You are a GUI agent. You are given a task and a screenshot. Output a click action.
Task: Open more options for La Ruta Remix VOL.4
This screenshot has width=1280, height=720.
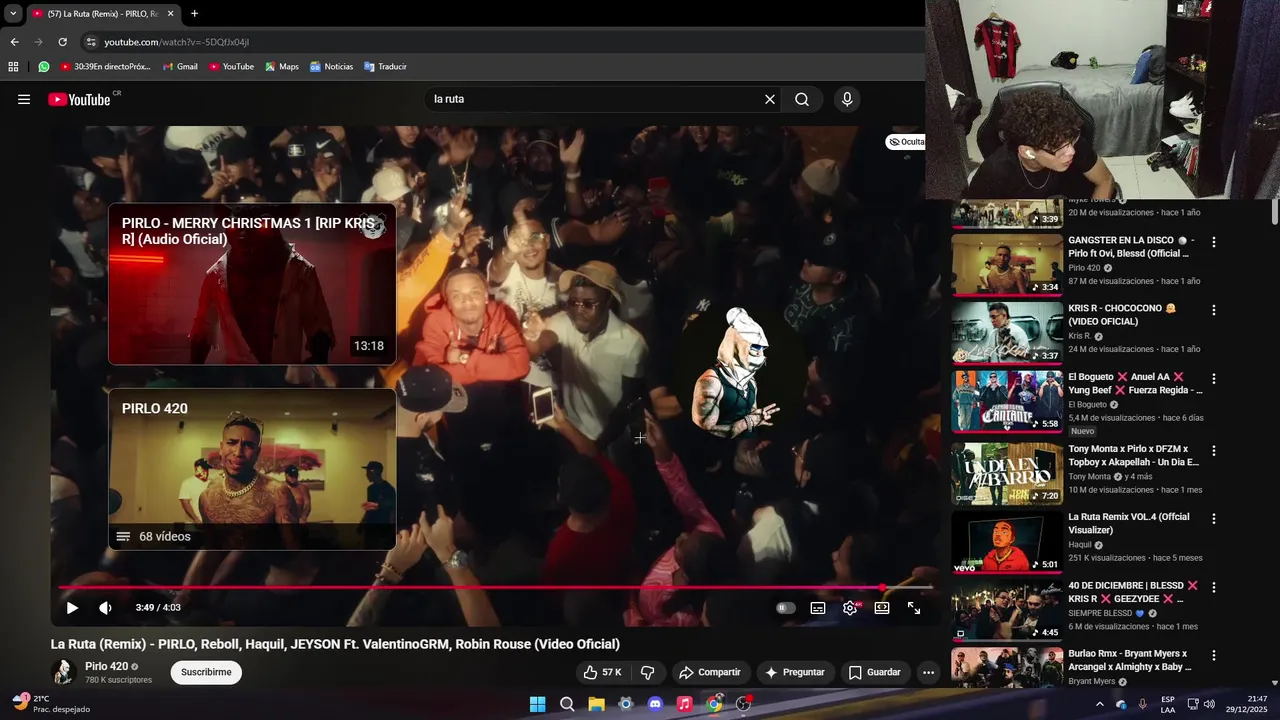[x=1214, y=519]
